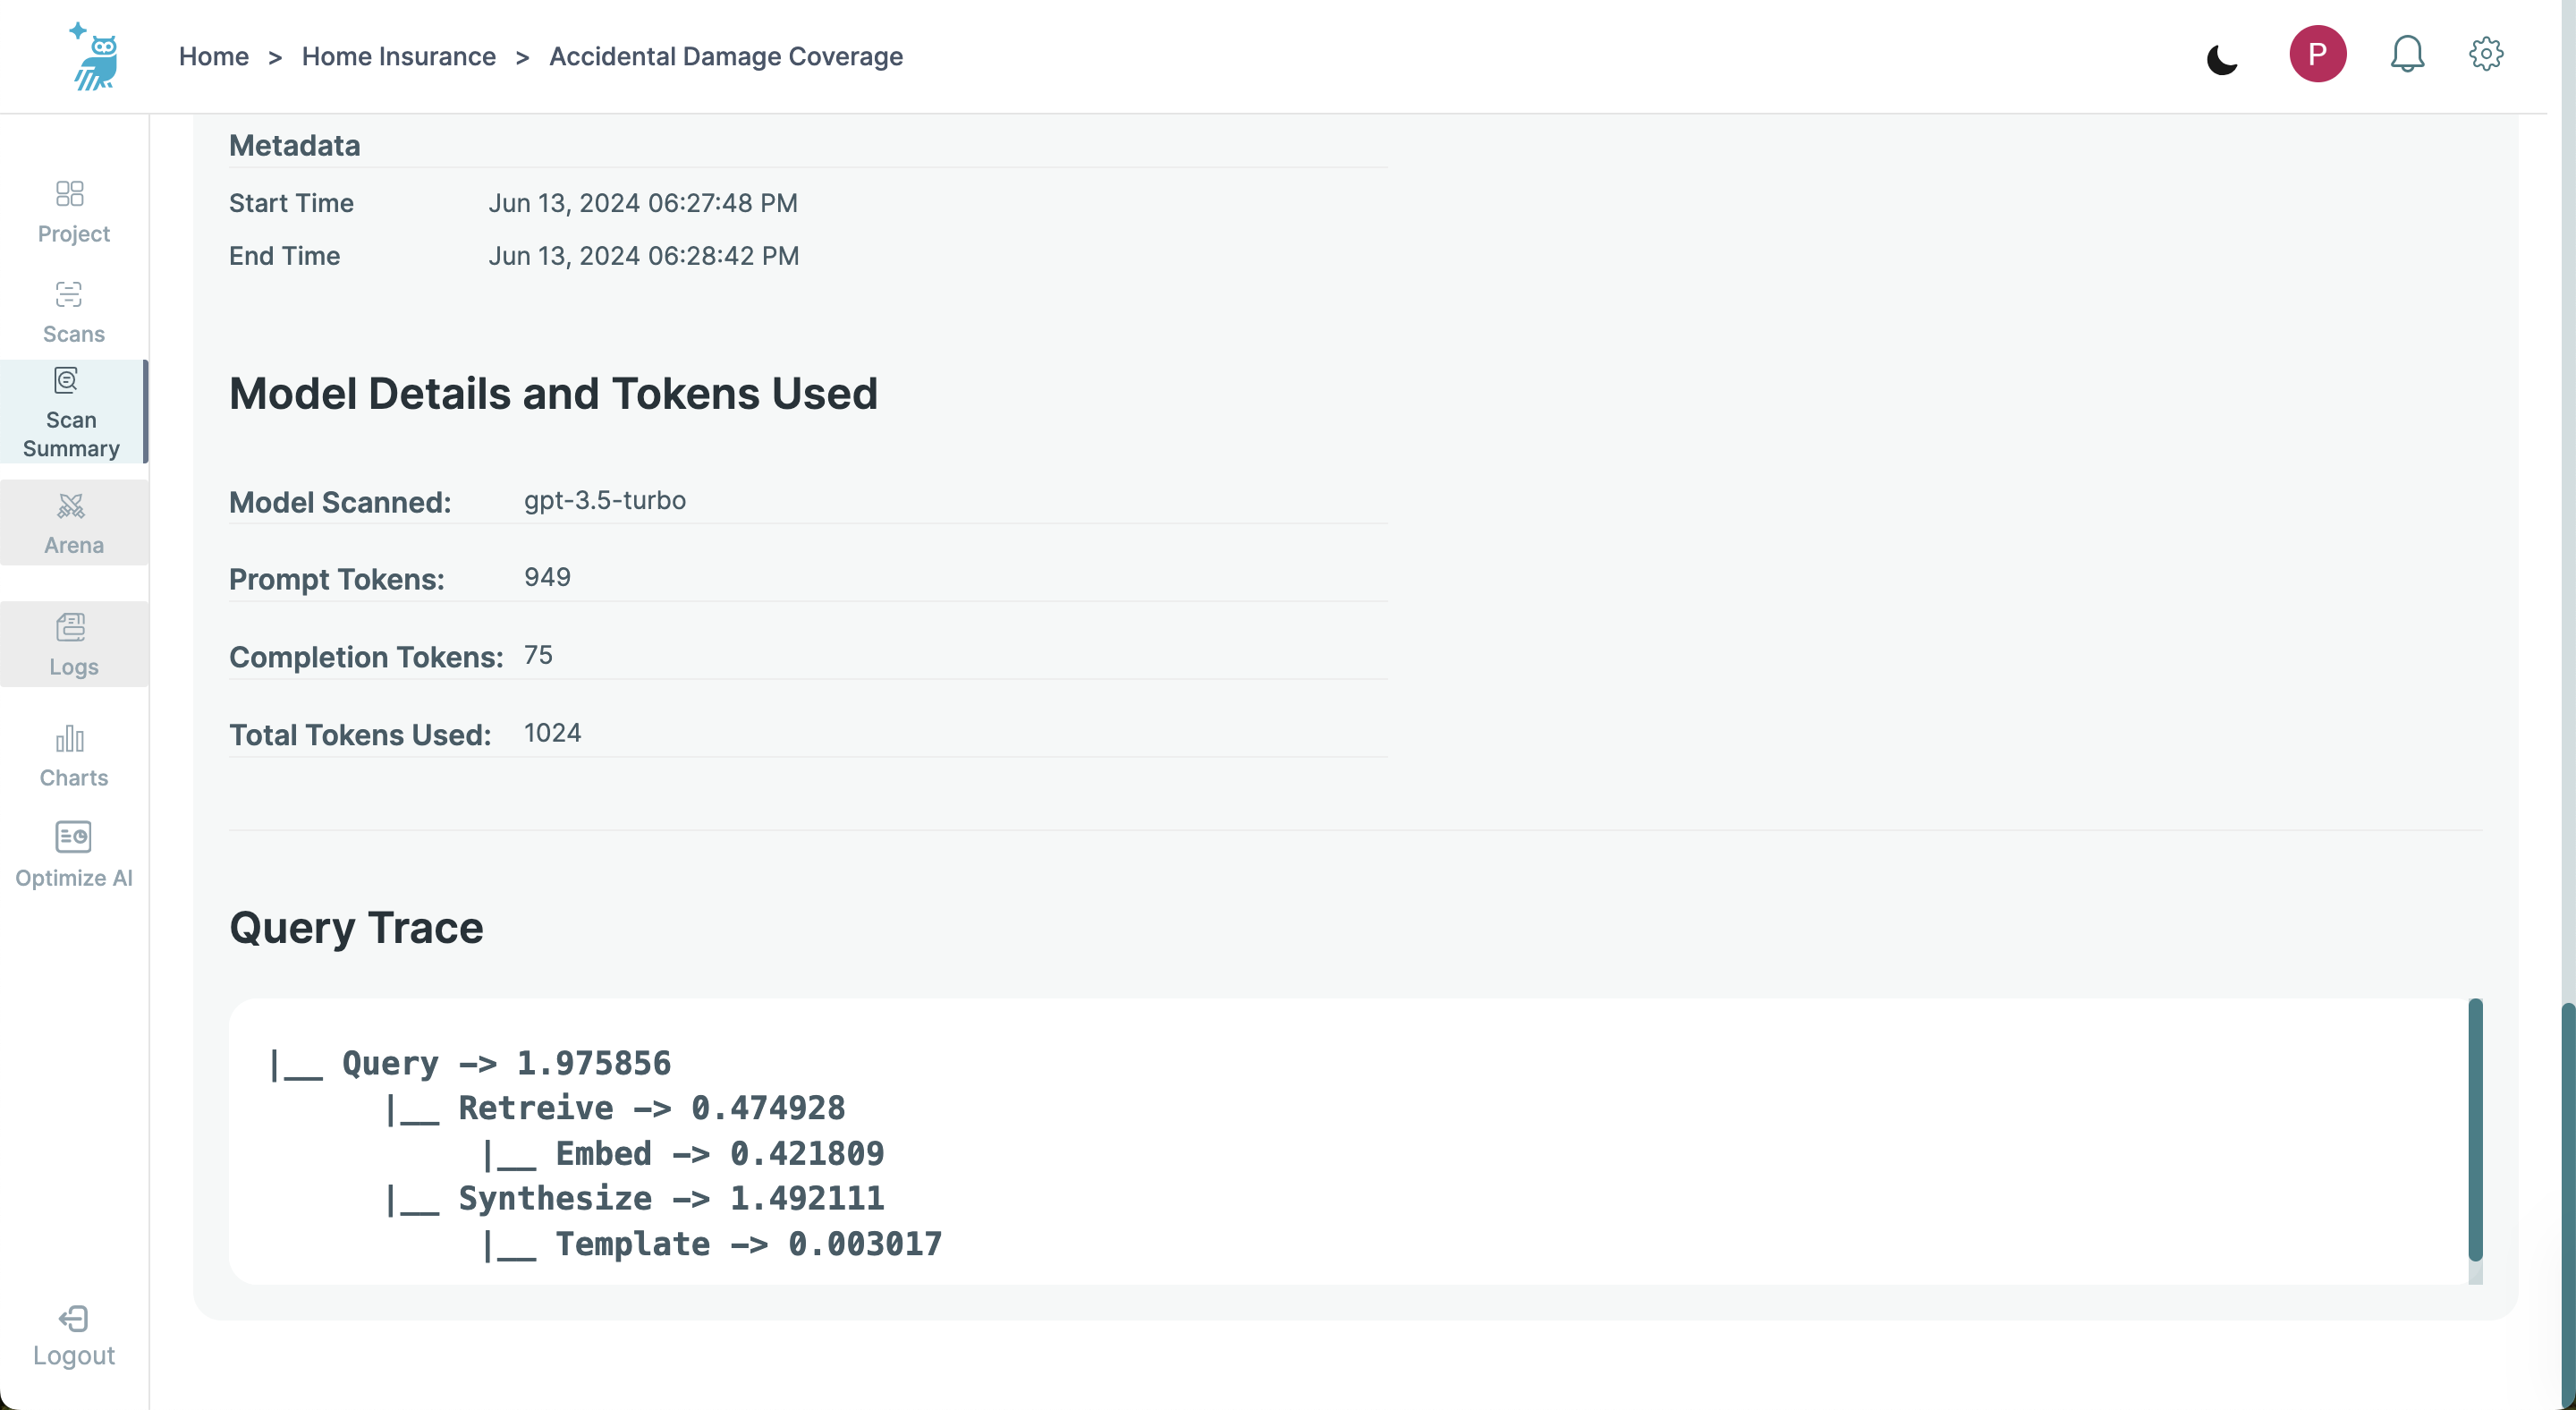Screen dimensions: 2576x1410
Task: Open Home Insurance breadcrumb
Action: point(399,57)
